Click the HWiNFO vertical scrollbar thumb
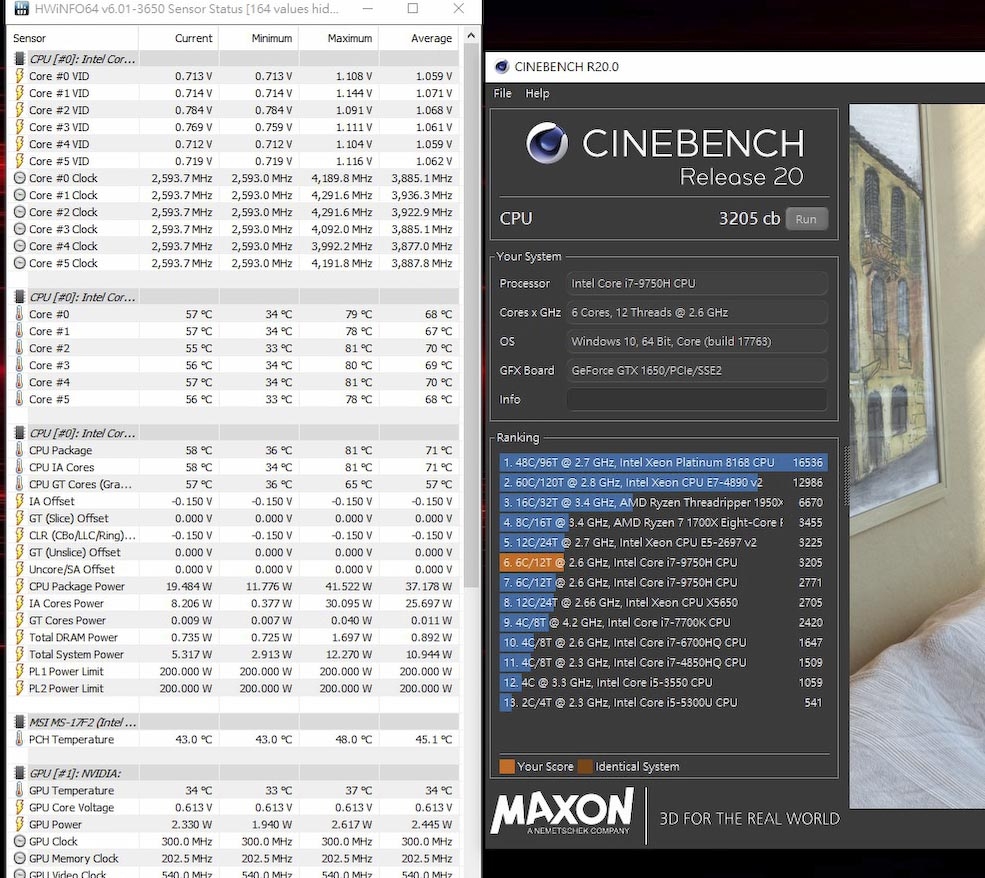Image resolution: width=985 pixels, height=878 pixels. pyautogui.click(x=471, y=317)
